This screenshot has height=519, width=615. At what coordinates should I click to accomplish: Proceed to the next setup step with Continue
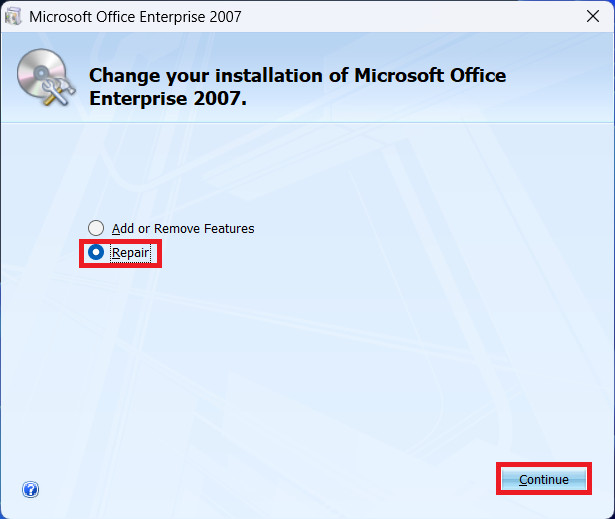click(x=543, y=479)
